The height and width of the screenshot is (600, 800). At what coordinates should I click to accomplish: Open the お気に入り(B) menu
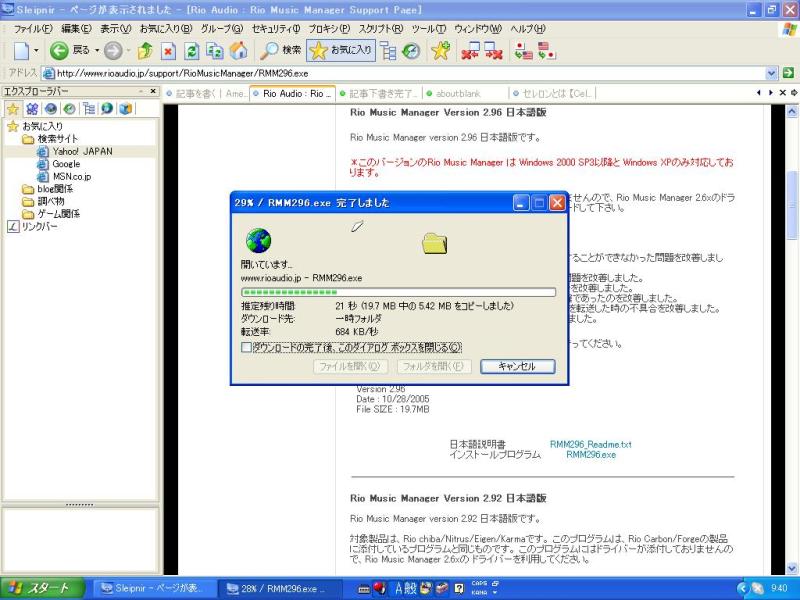tap(166, 29)
